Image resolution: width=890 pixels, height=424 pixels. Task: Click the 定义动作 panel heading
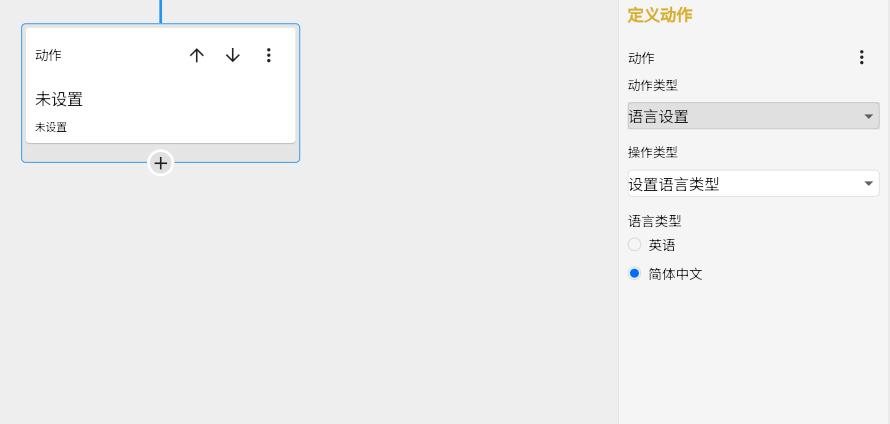(660, 15)
